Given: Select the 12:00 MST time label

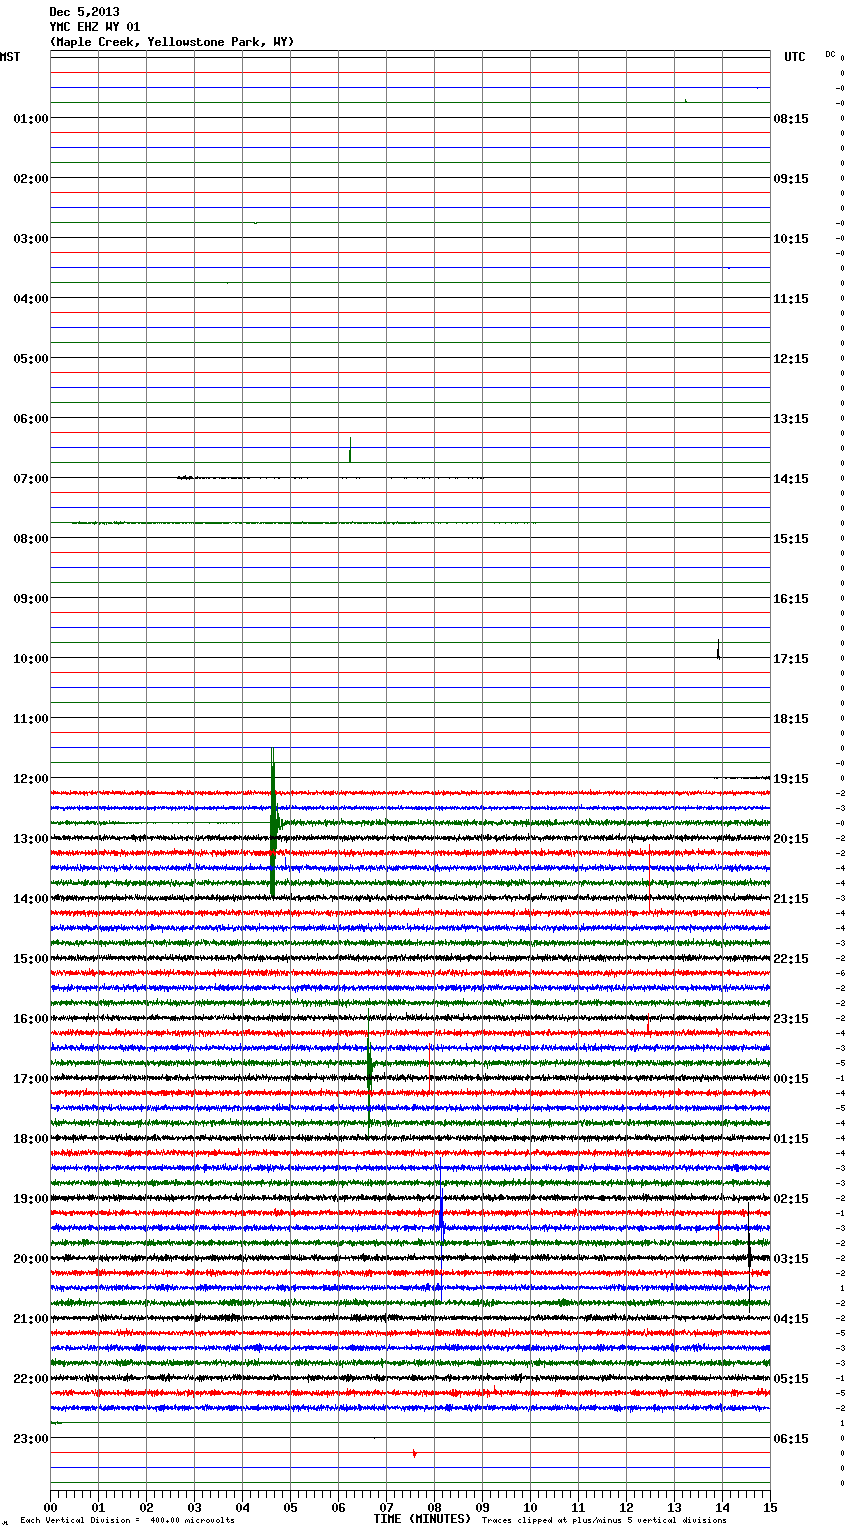Looking at the screenshot, I should click(x=30, y=779).
